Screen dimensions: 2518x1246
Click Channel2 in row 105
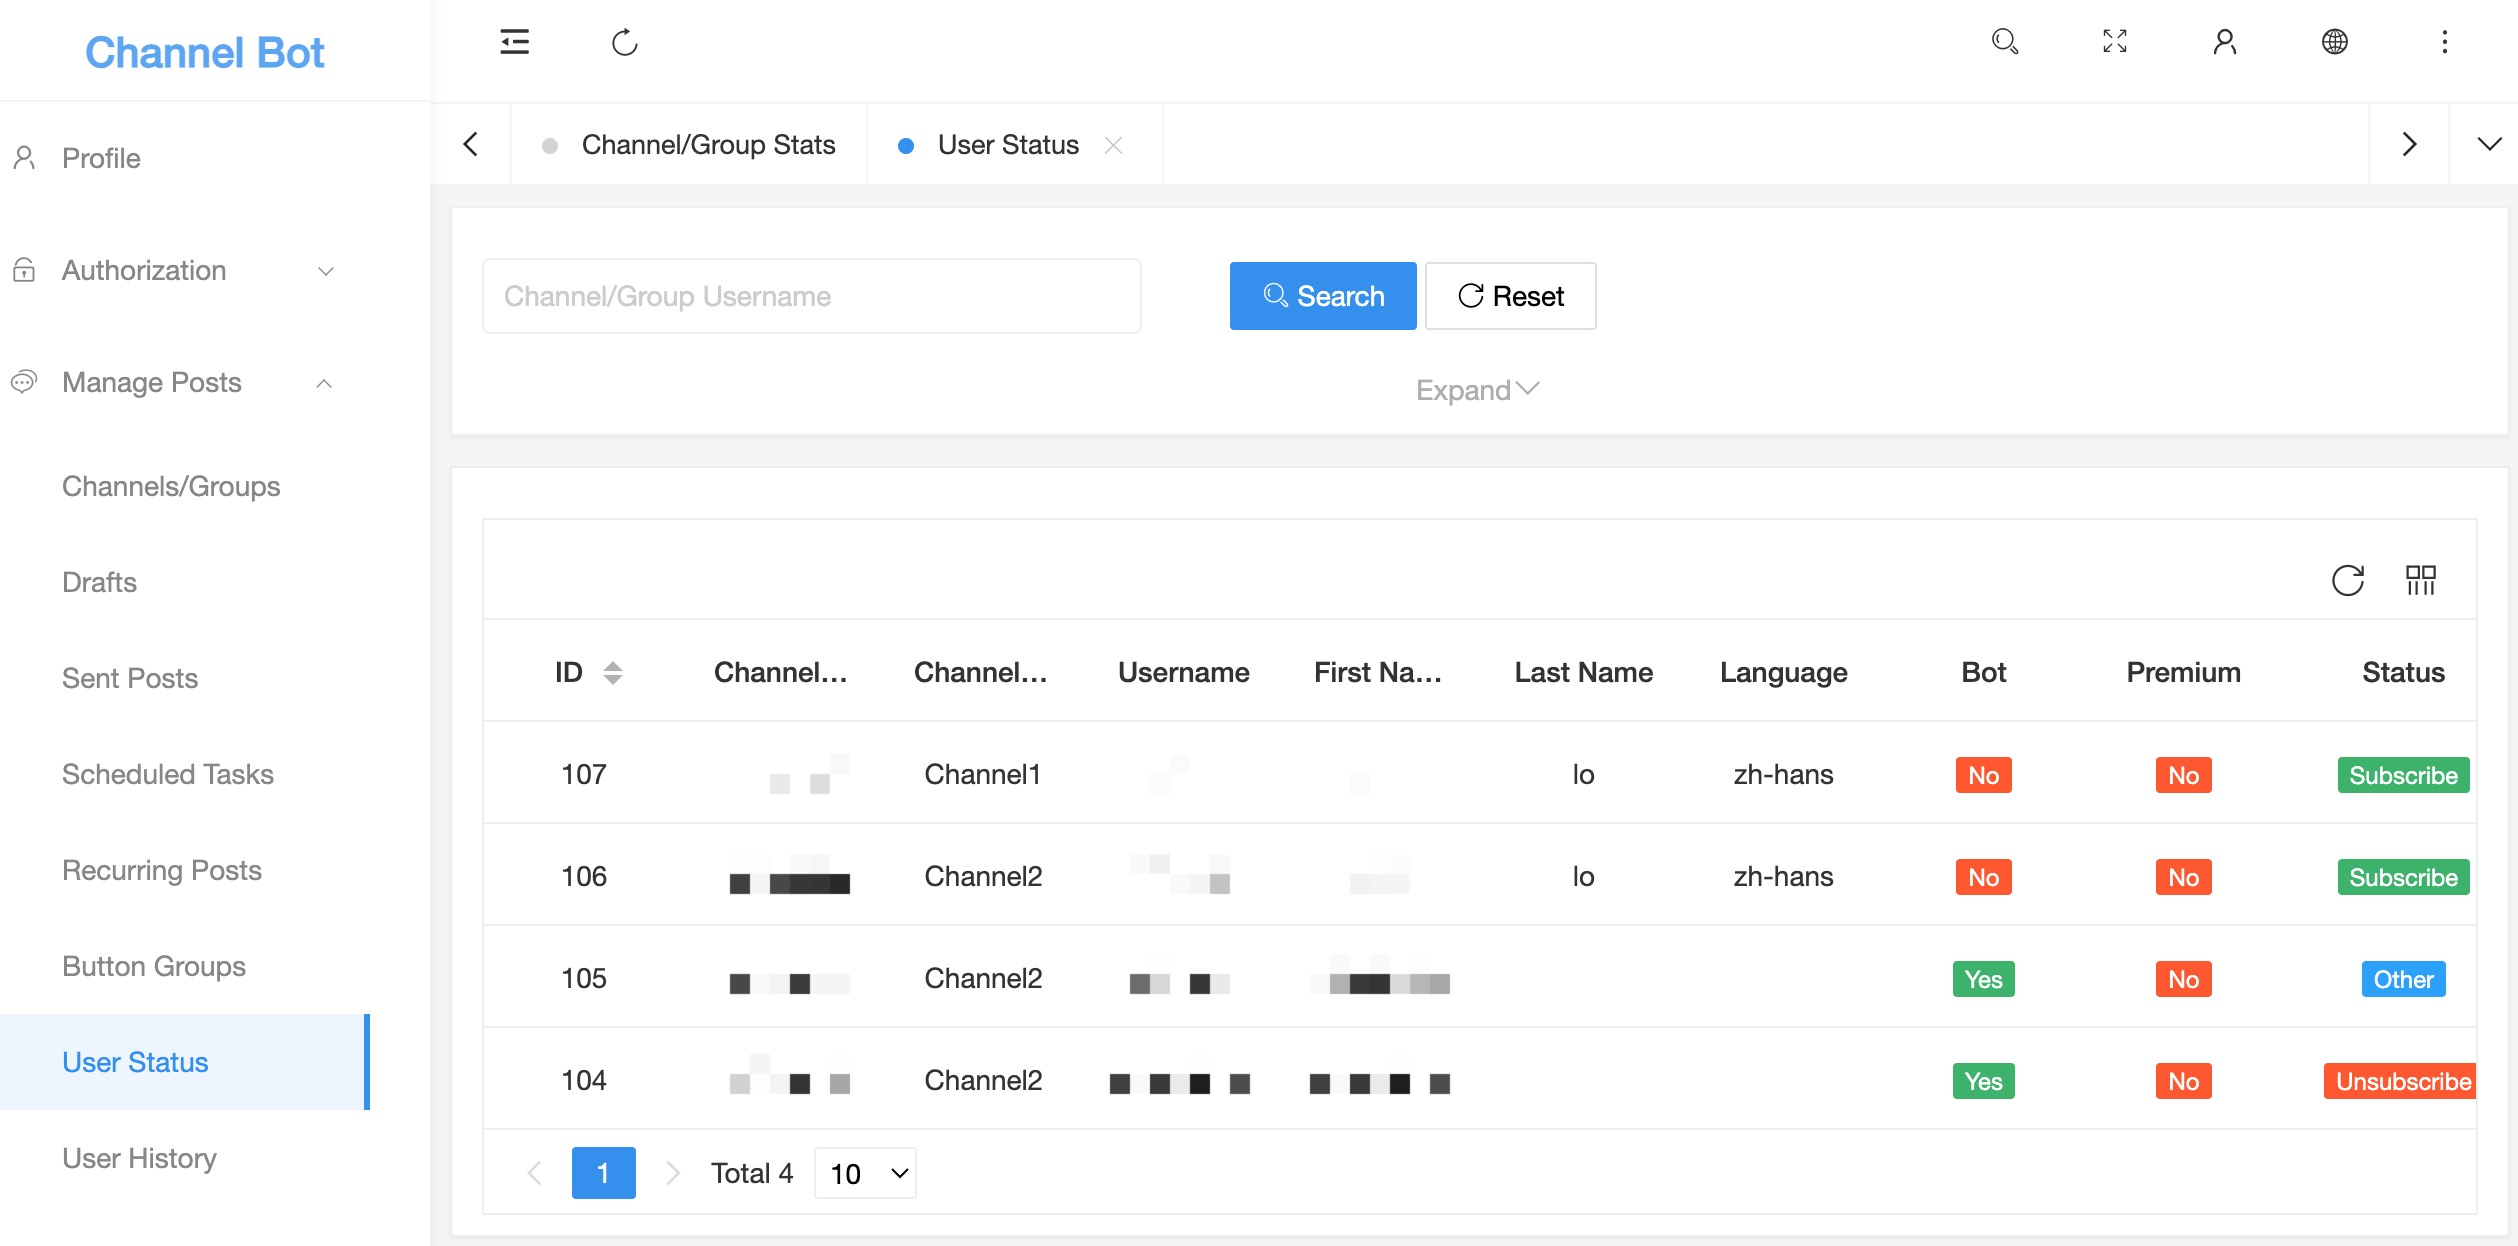[983, 978]
